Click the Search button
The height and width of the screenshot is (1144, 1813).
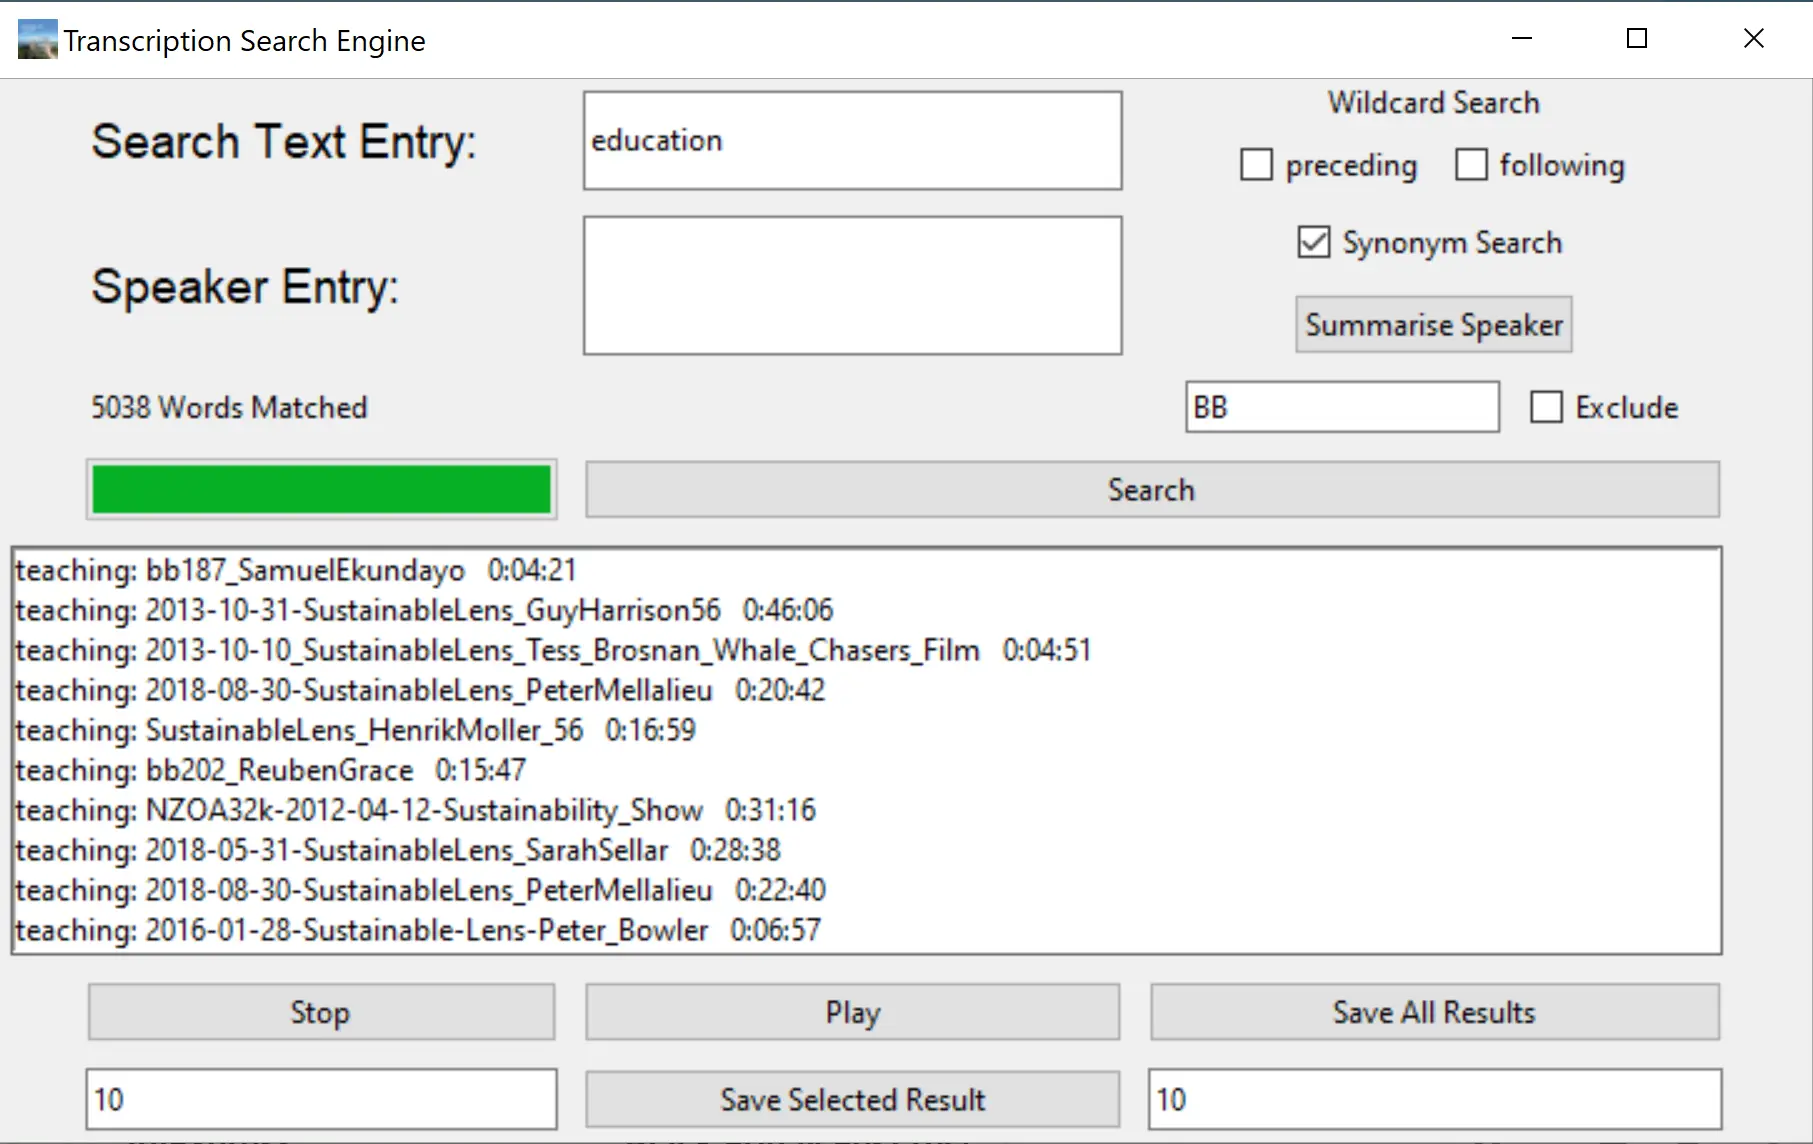[1152, 490]
